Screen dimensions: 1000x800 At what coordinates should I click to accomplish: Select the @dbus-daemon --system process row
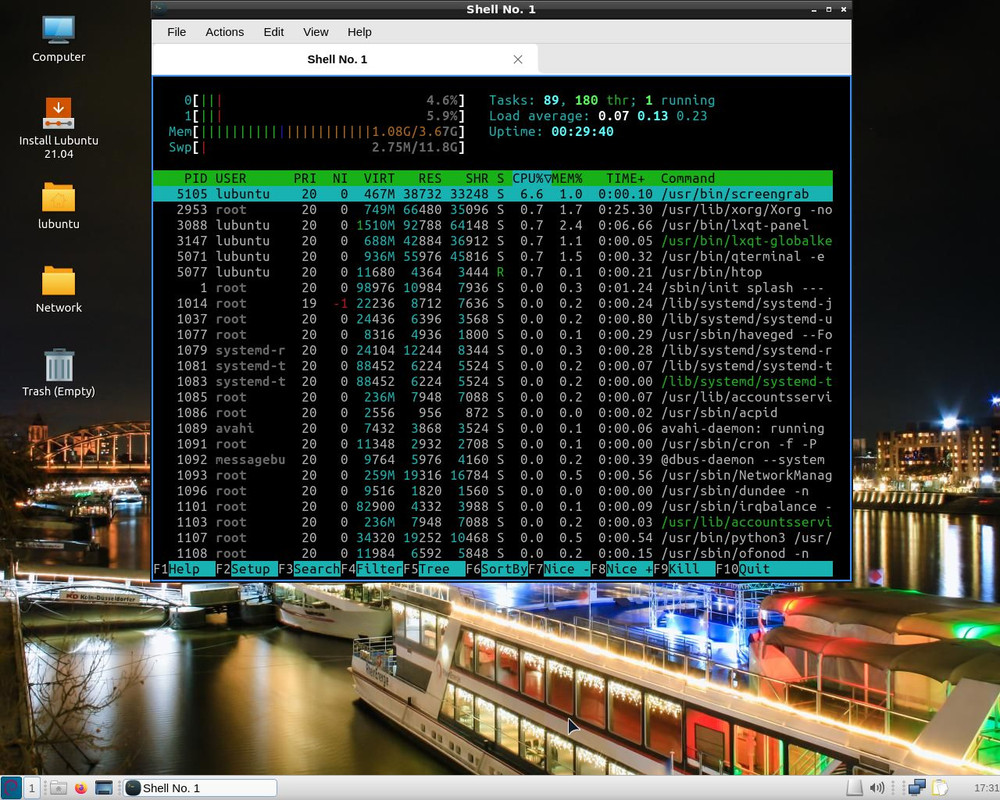492,460
